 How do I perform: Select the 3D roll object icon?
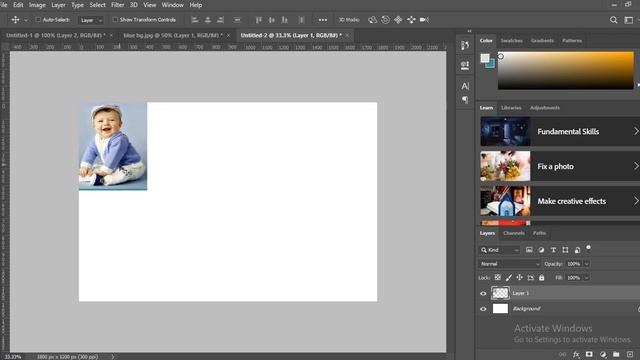[x=385, y=20]
